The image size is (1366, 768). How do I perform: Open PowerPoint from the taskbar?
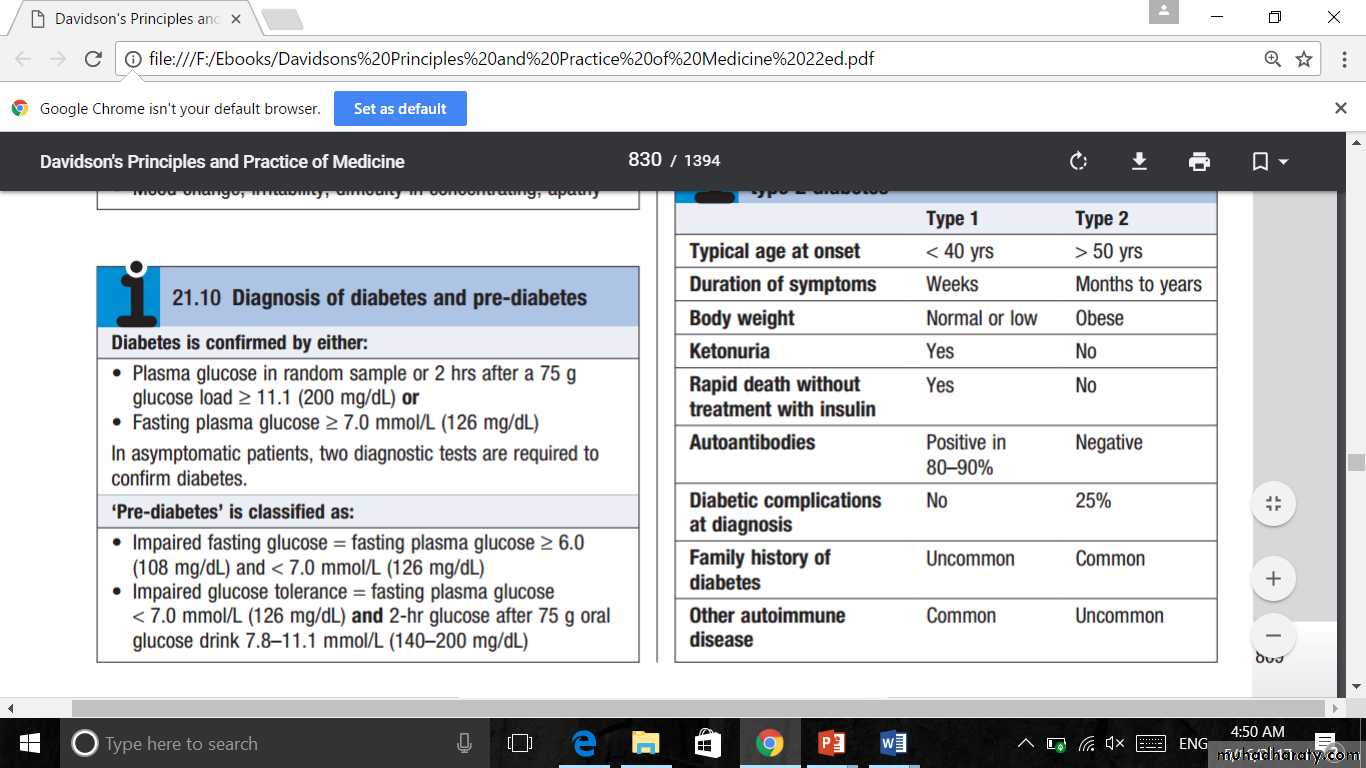click(831, 743)
